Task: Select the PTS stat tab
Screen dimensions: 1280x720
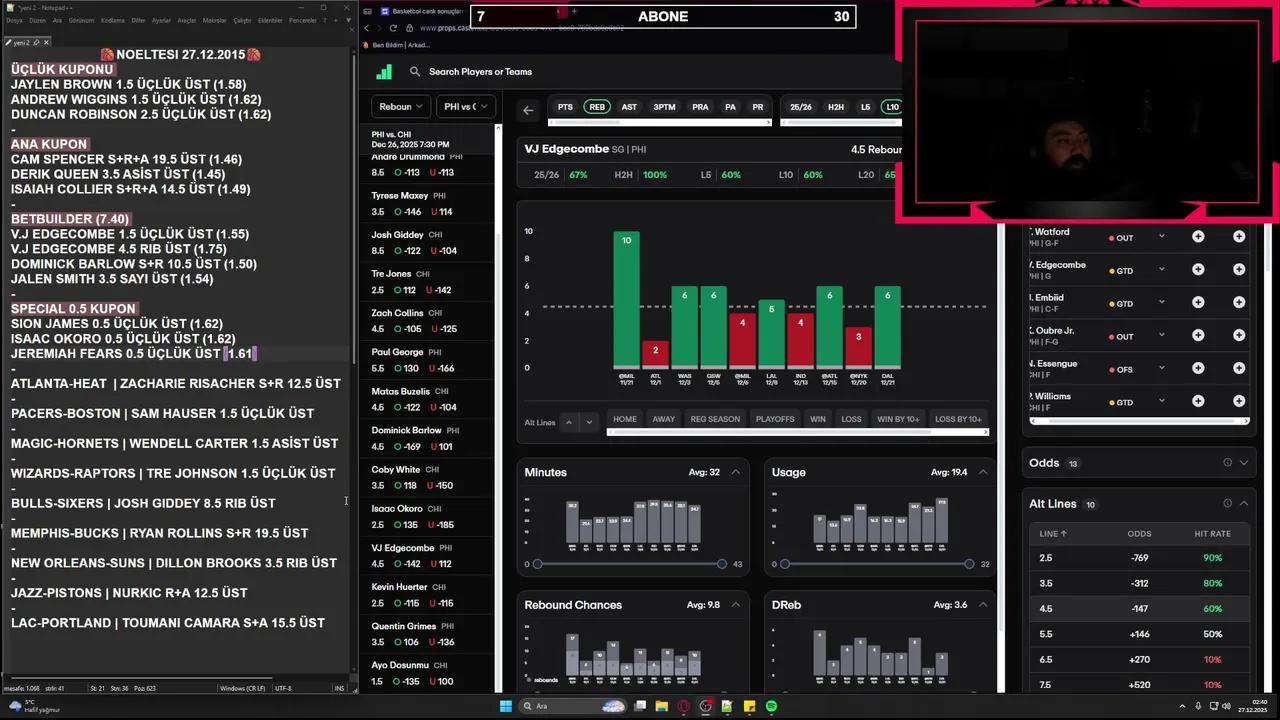Action: (x=565, y=107)
